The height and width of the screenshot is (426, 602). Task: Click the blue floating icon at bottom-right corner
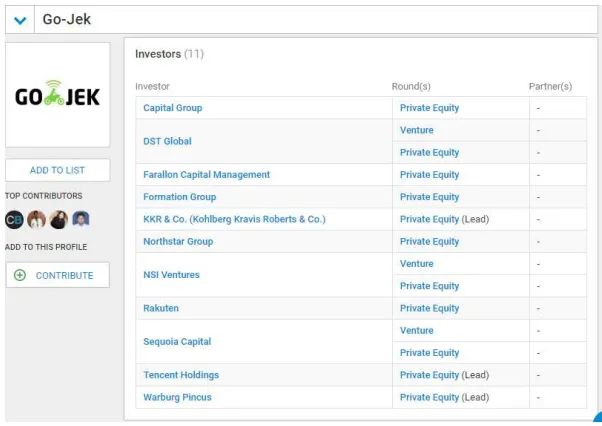click(598, 418)
